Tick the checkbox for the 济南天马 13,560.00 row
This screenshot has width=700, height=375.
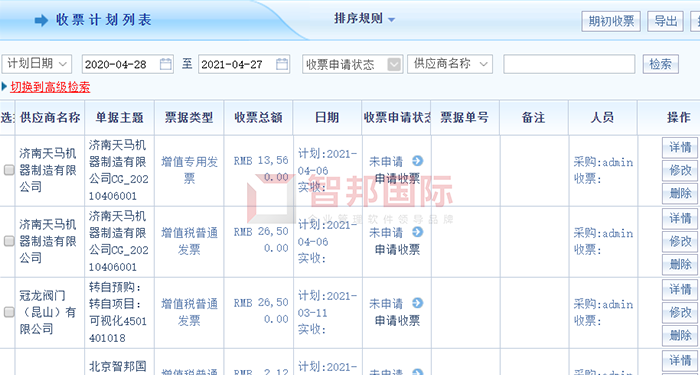(x=9, y=170)
